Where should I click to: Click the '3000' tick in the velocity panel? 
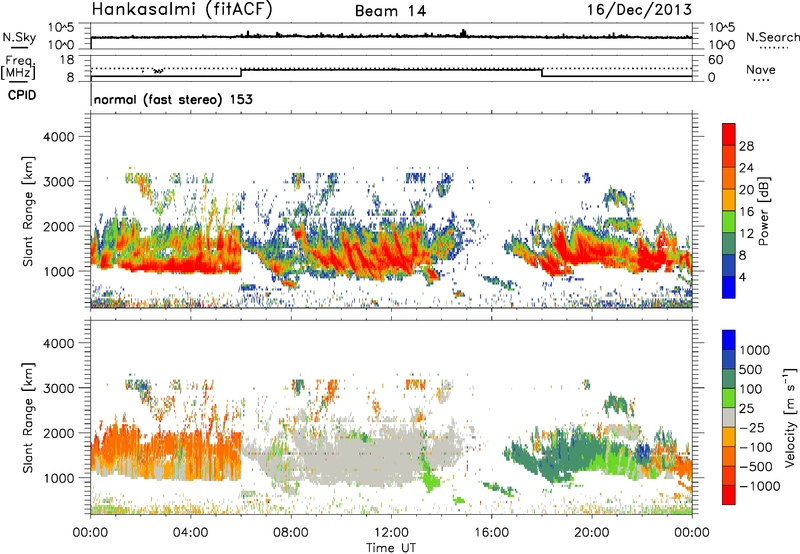(58, 388)
